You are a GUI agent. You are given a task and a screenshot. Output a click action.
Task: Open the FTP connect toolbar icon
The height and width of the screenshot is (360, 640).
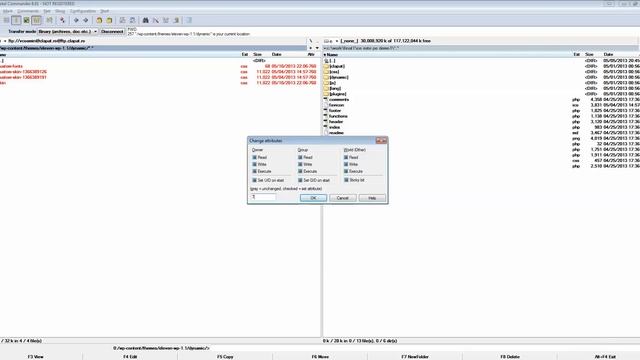coord(122,20)
